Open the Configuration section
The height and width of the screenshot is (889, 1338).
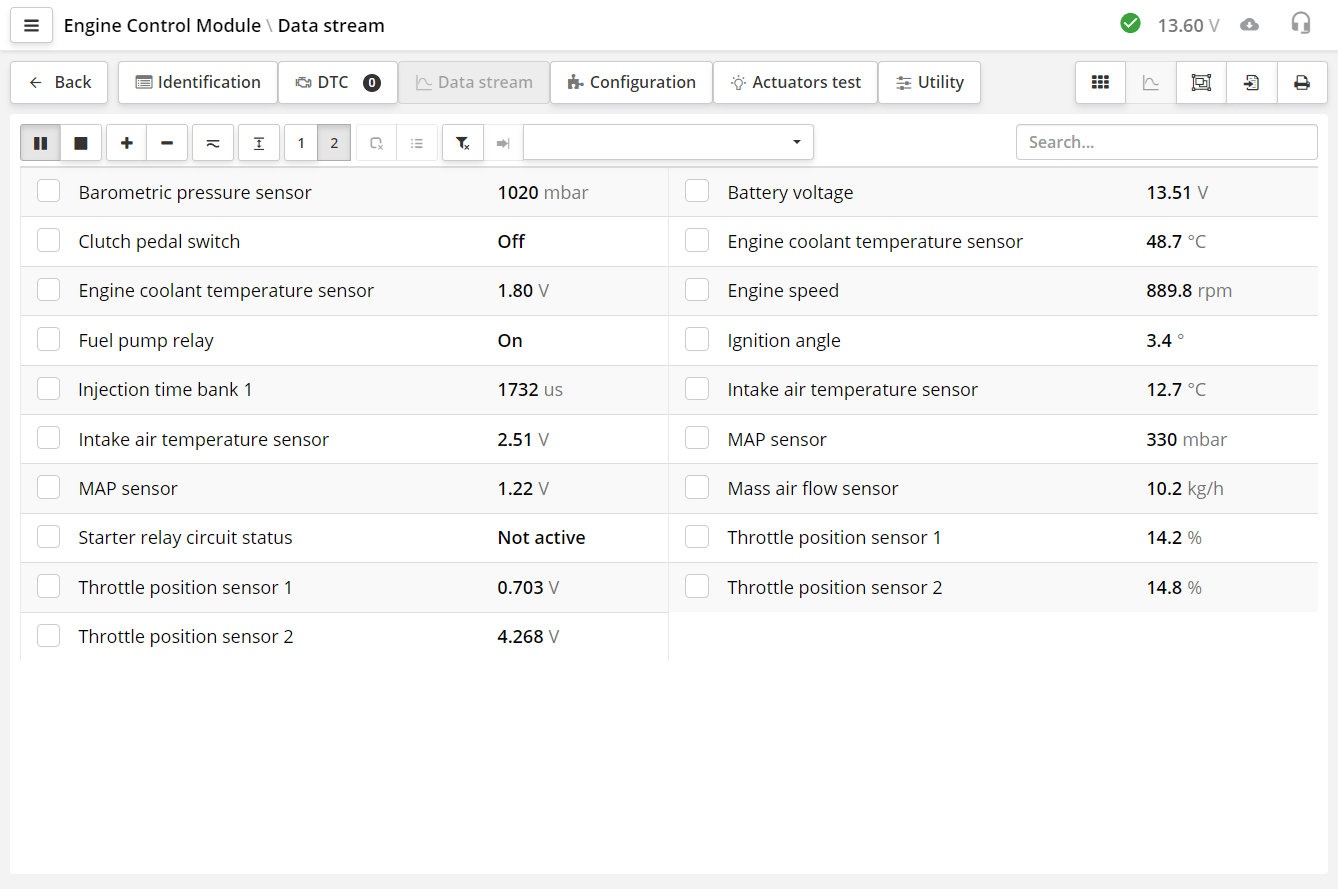tap(631, 82)
